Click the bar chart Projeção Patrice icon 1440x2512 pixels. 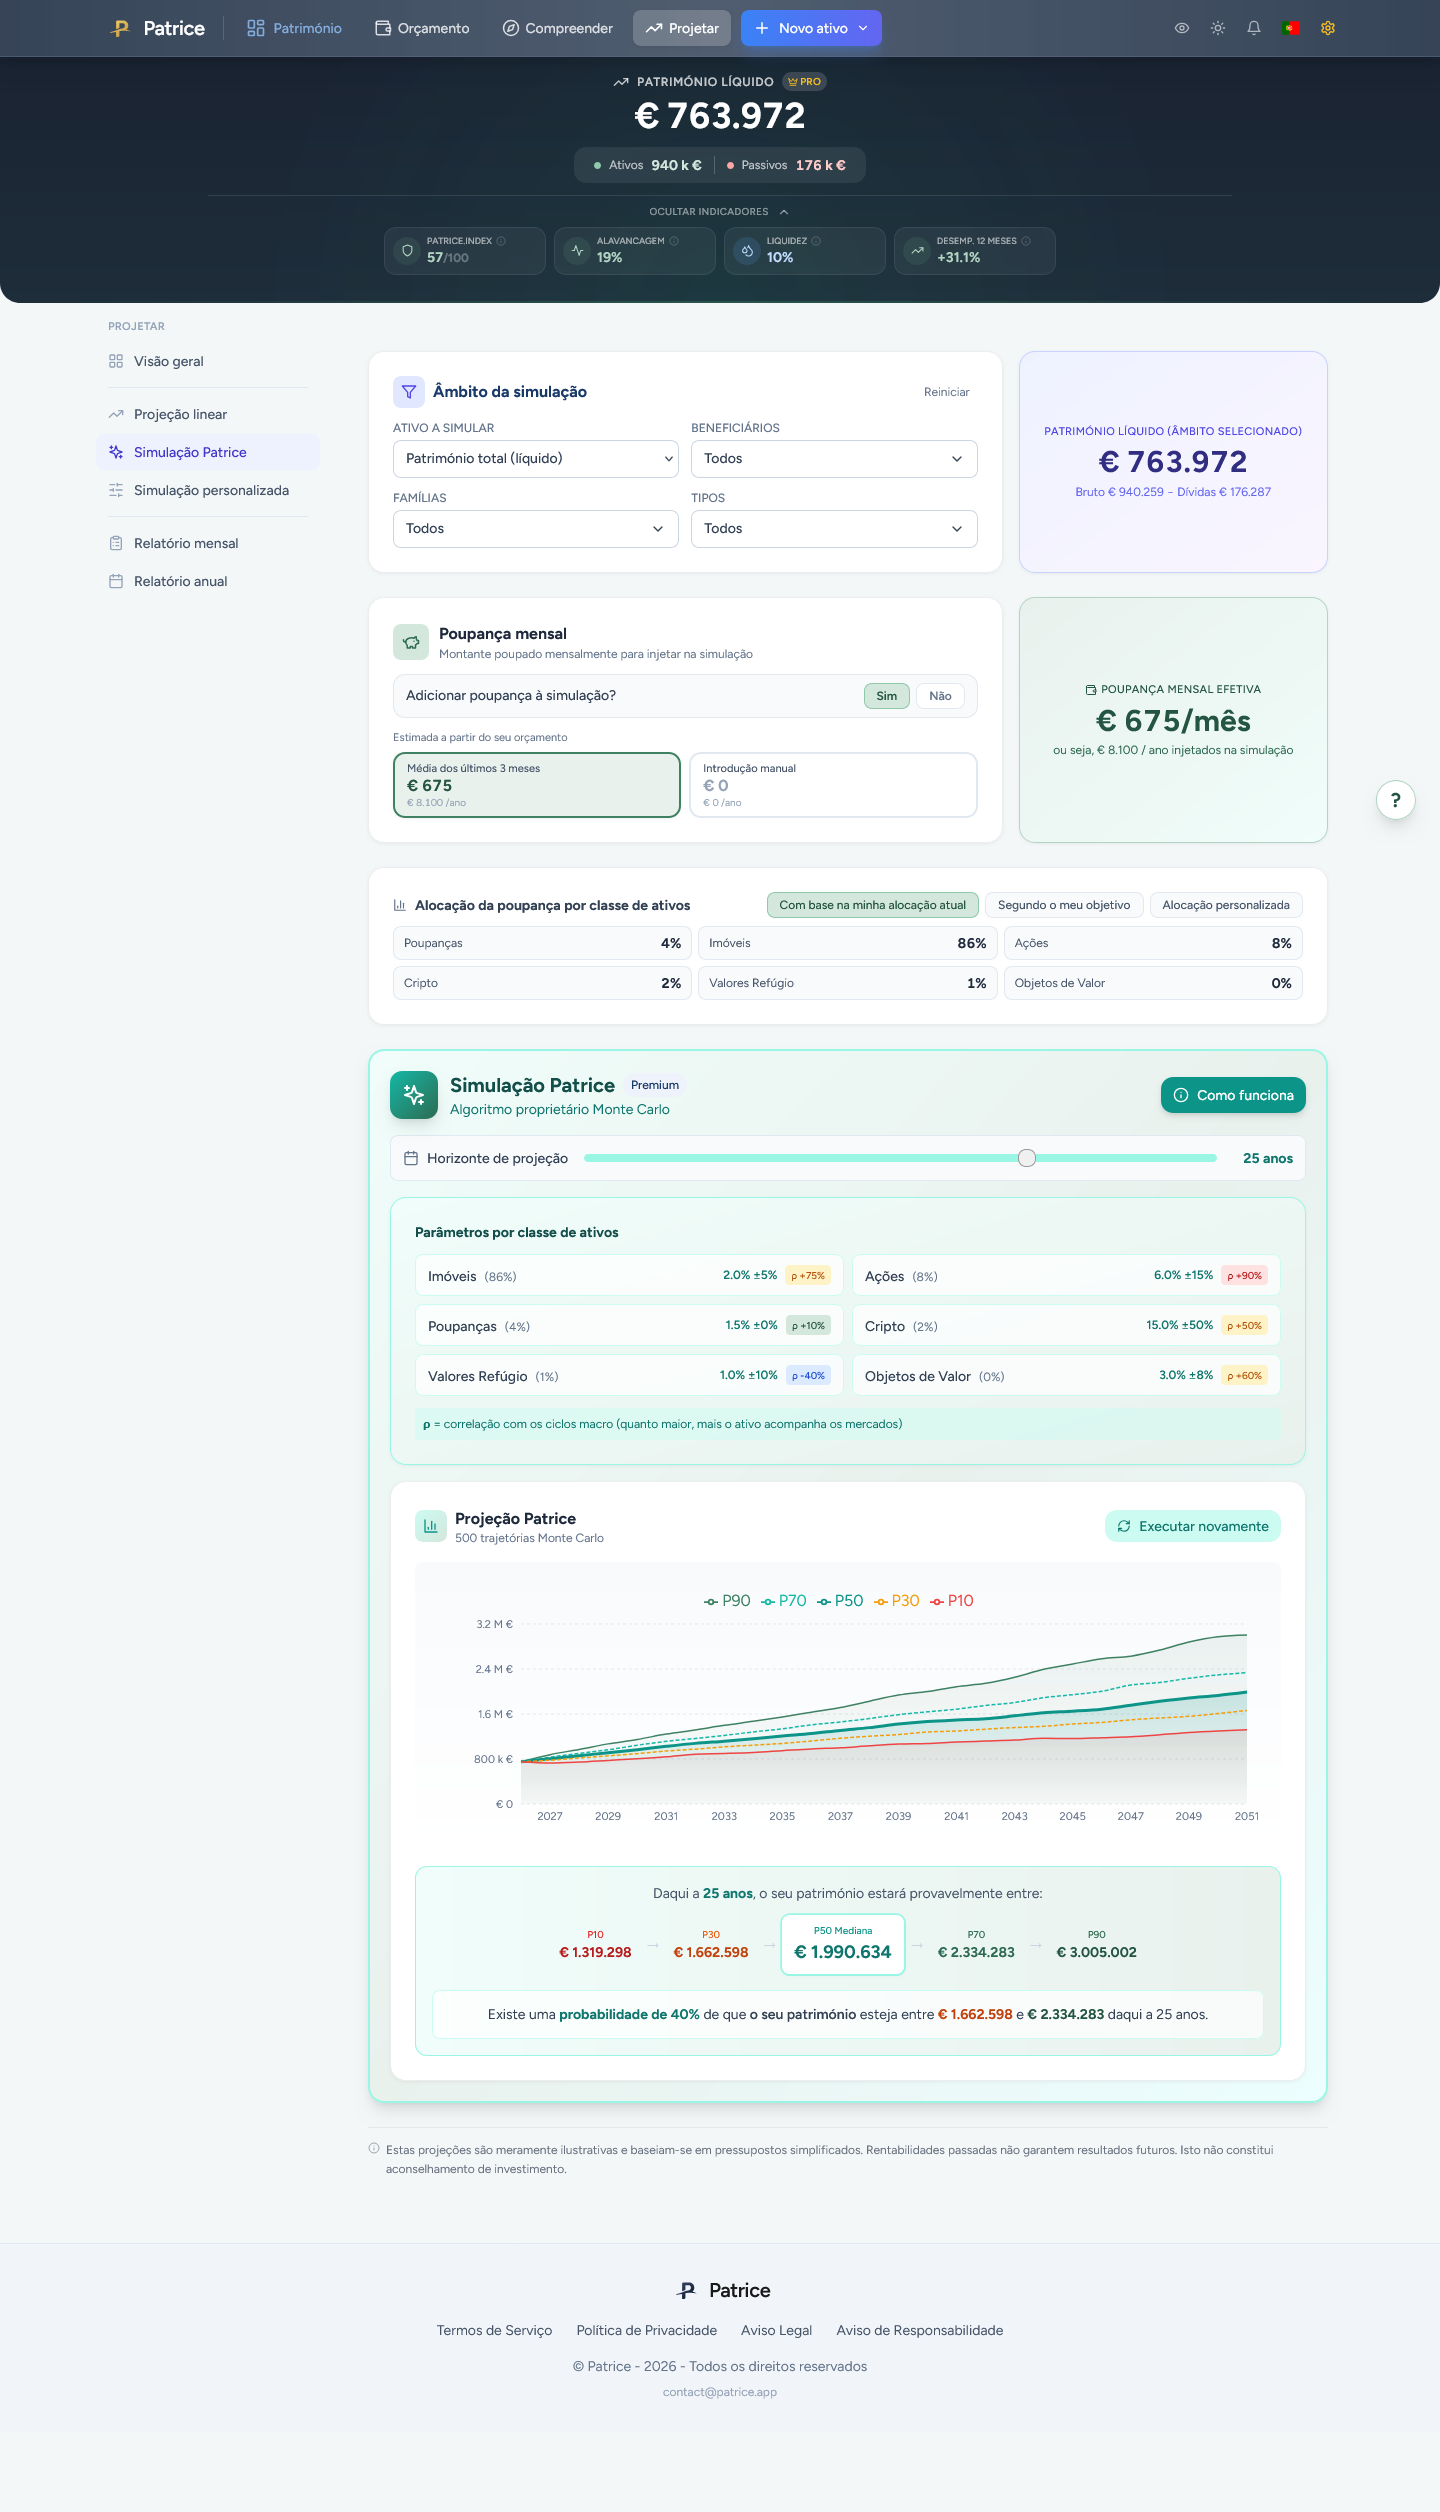(431, 1526)
